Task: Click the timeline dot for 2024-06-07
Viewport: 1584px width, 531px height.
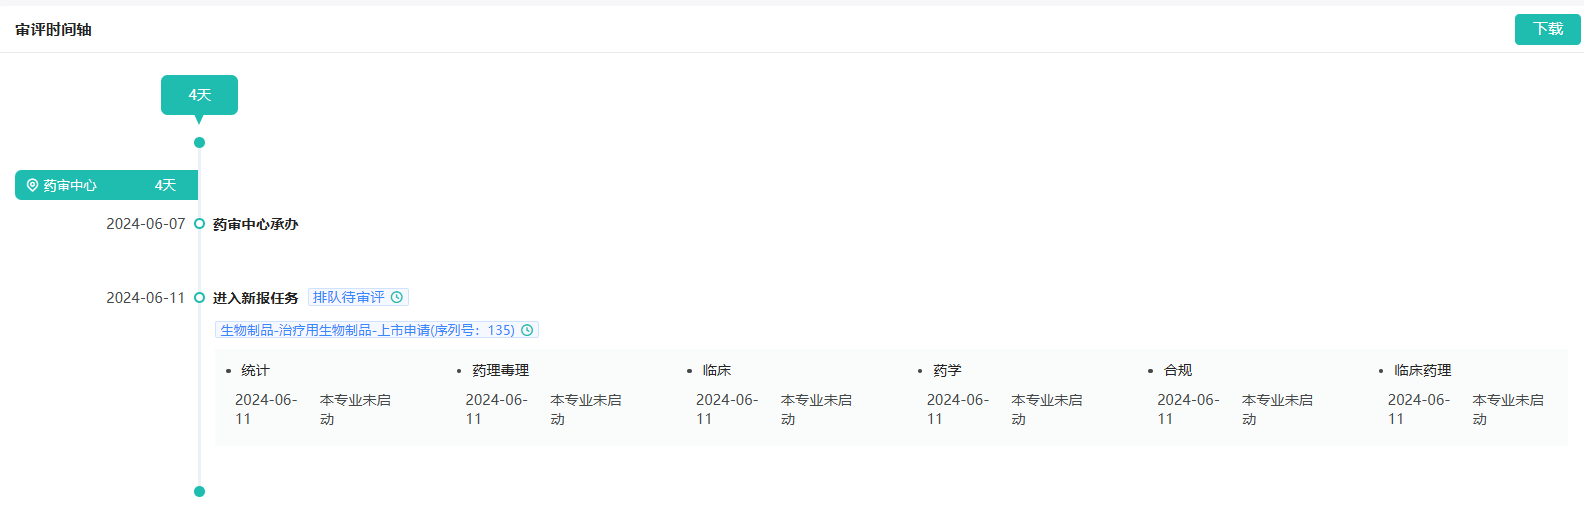Action: point(199,224)
